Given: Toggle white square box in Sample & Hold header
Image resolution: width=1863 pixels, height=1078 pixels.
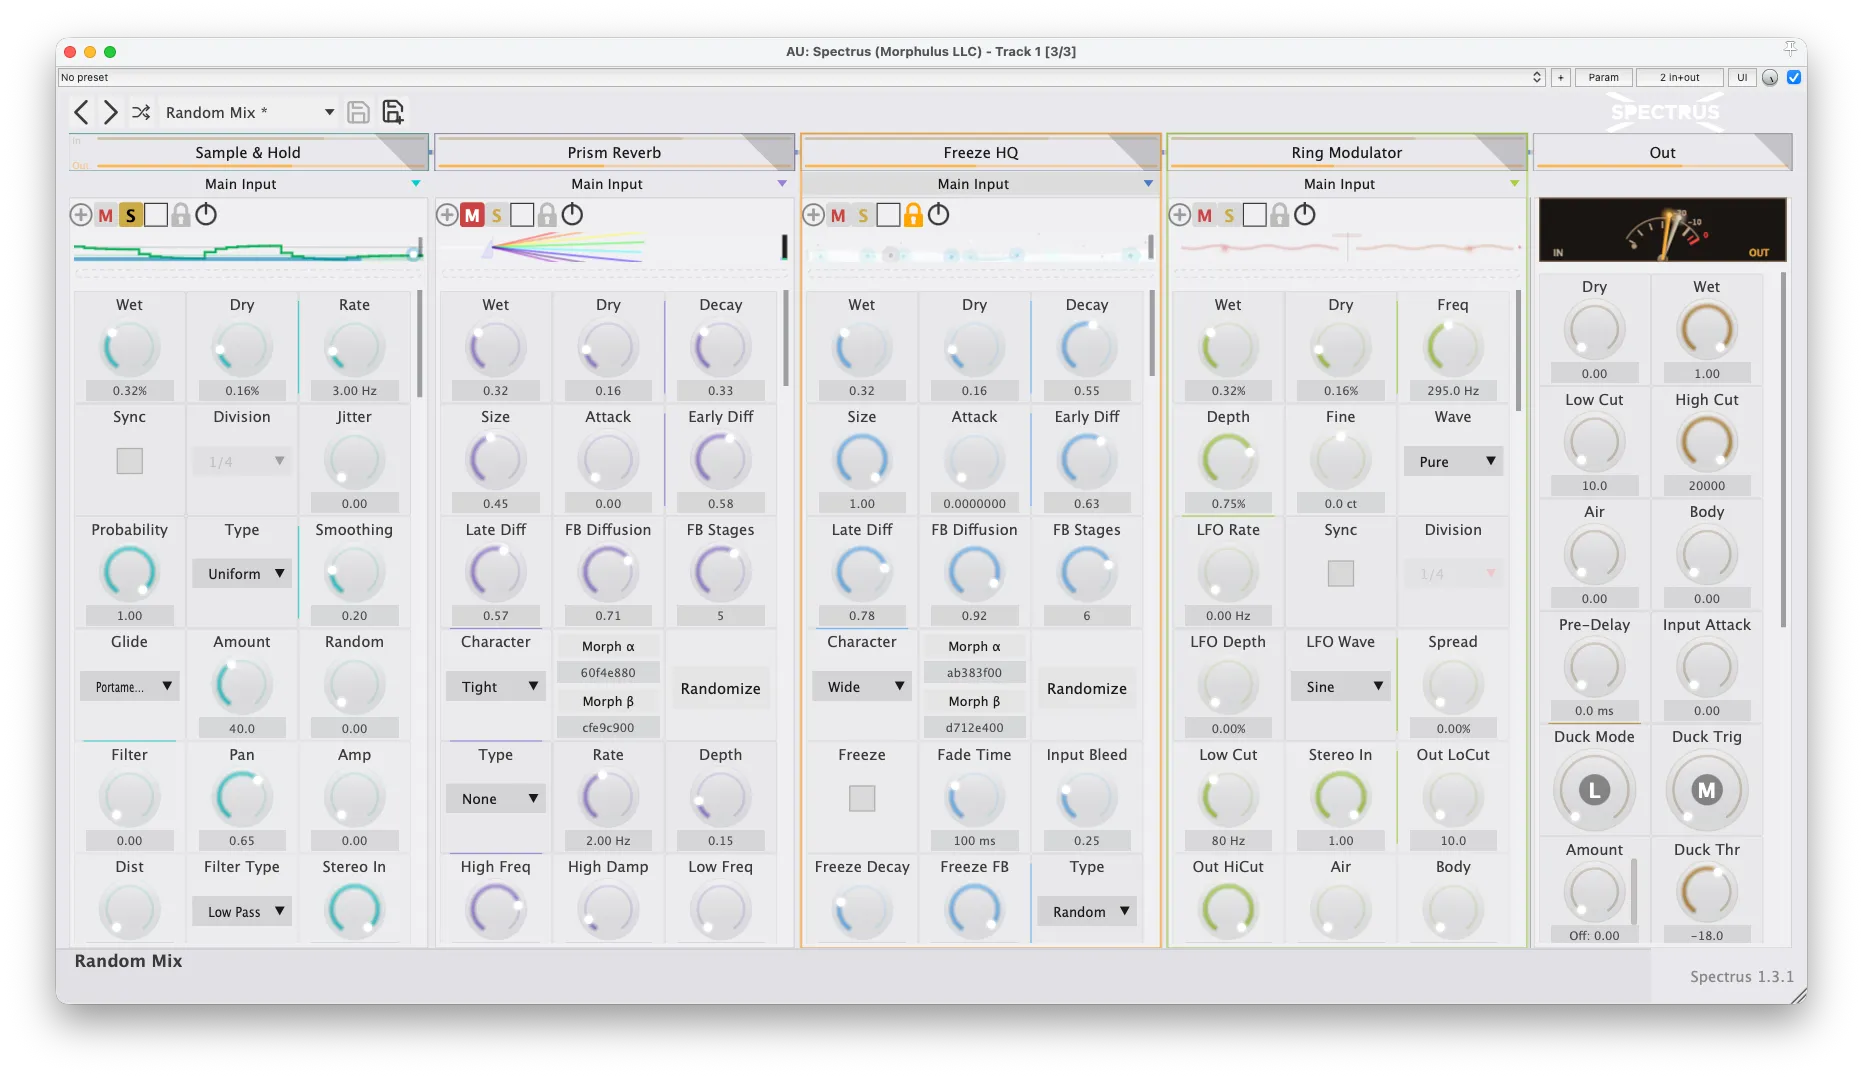Looking at the screenshot, I should [x=156, y=215].
